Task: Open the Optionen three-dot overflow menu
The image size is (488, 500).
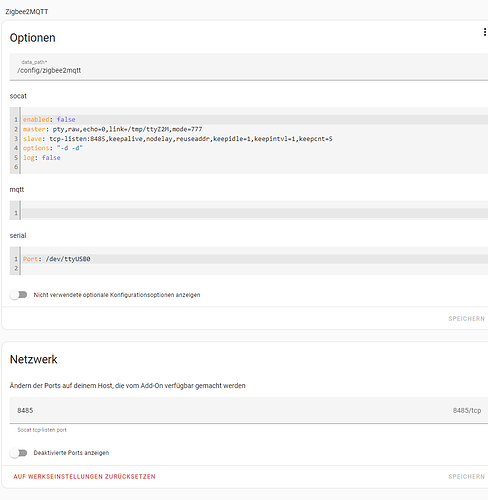Action: tap(484, 32)
